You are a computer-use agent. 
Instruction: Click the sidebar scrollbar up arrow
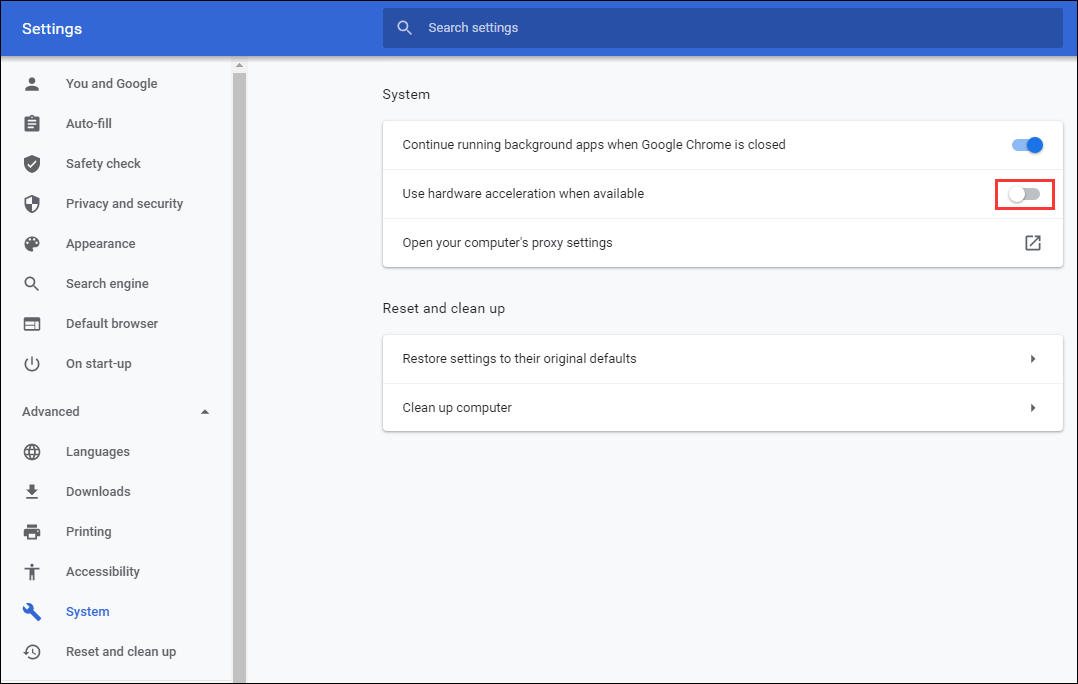click(239, 66)
